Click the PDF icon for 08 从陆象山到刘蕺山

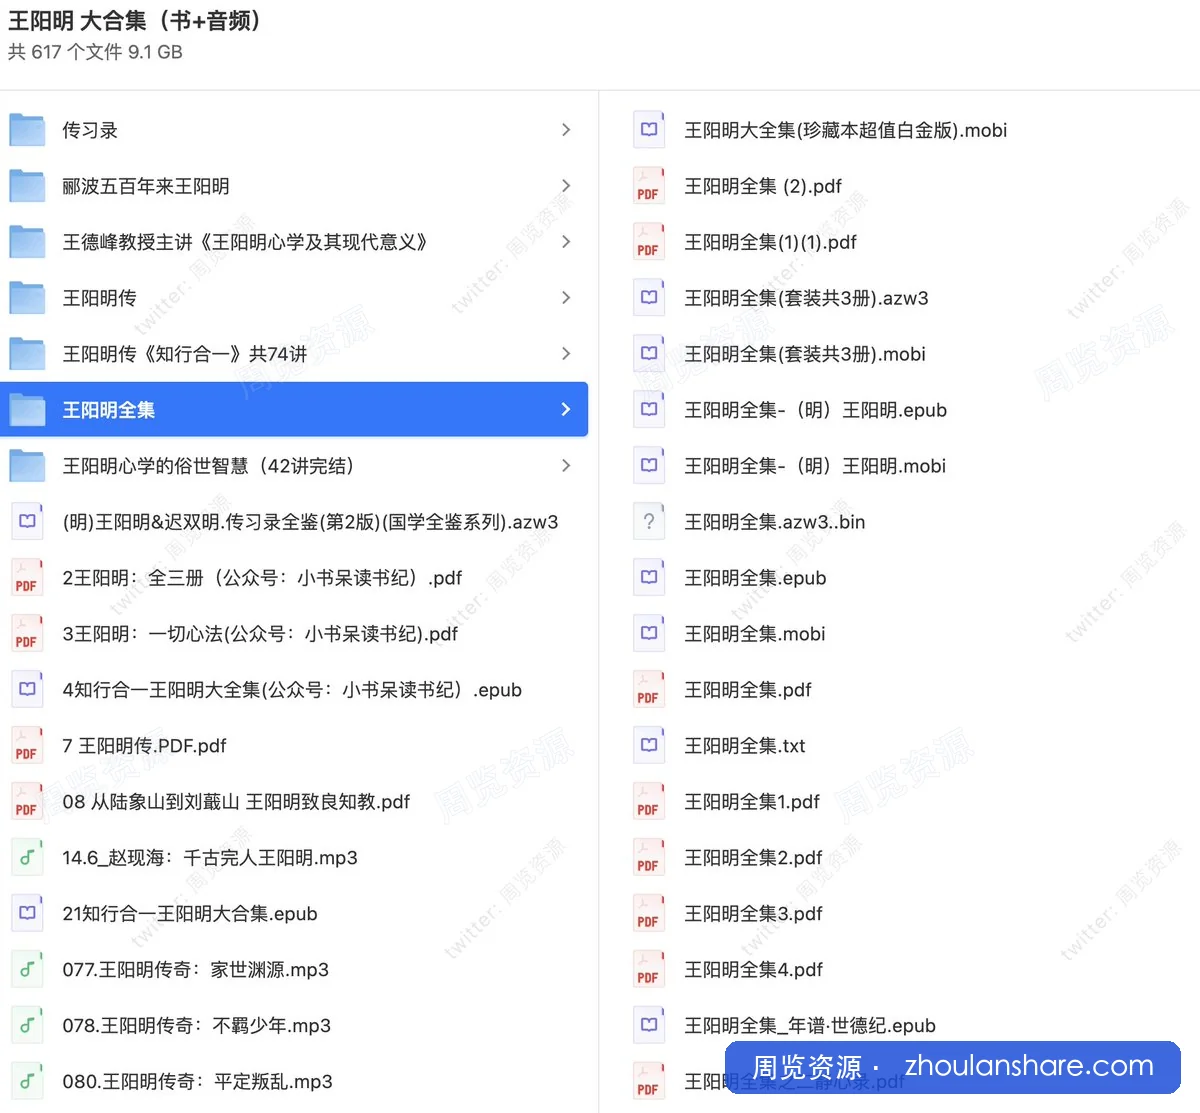[27, 802]
